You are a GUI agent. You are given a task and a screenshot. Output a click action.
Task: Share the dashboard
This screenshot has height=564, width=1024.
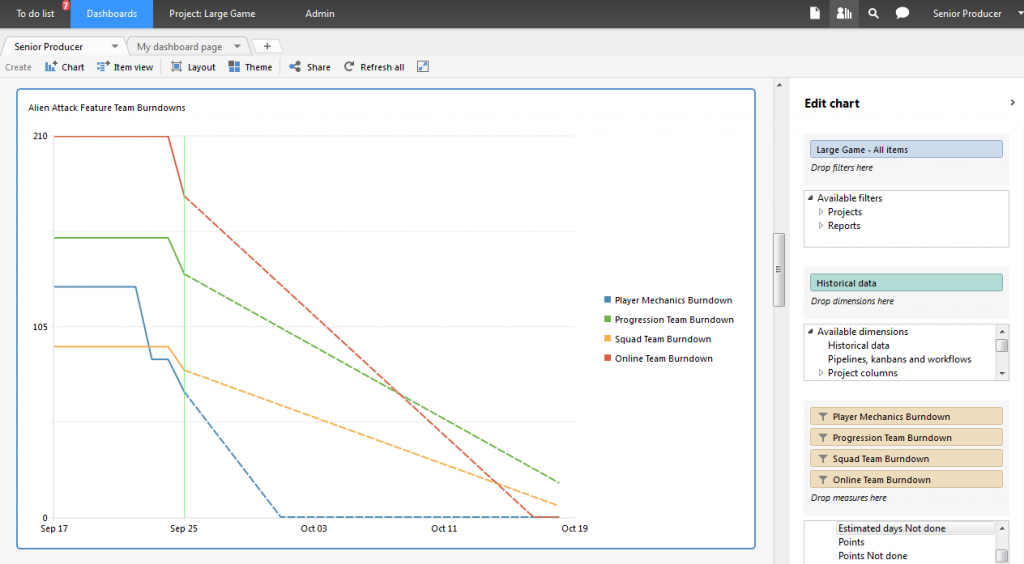[310, 67]
